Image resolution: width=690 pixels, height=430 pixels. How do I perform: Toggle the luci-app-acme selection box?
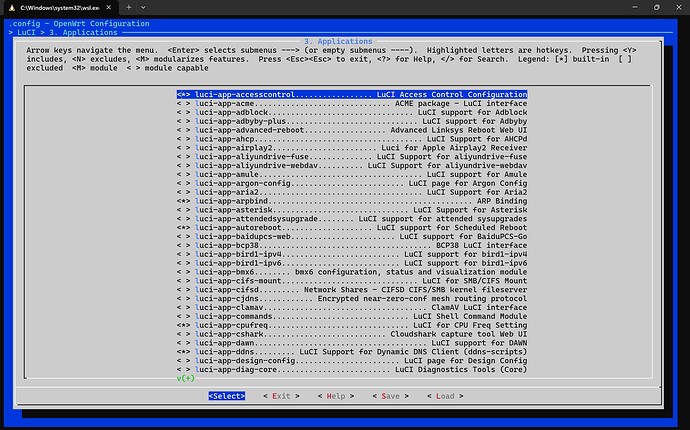pyautogui.click(x=184, y=103)
